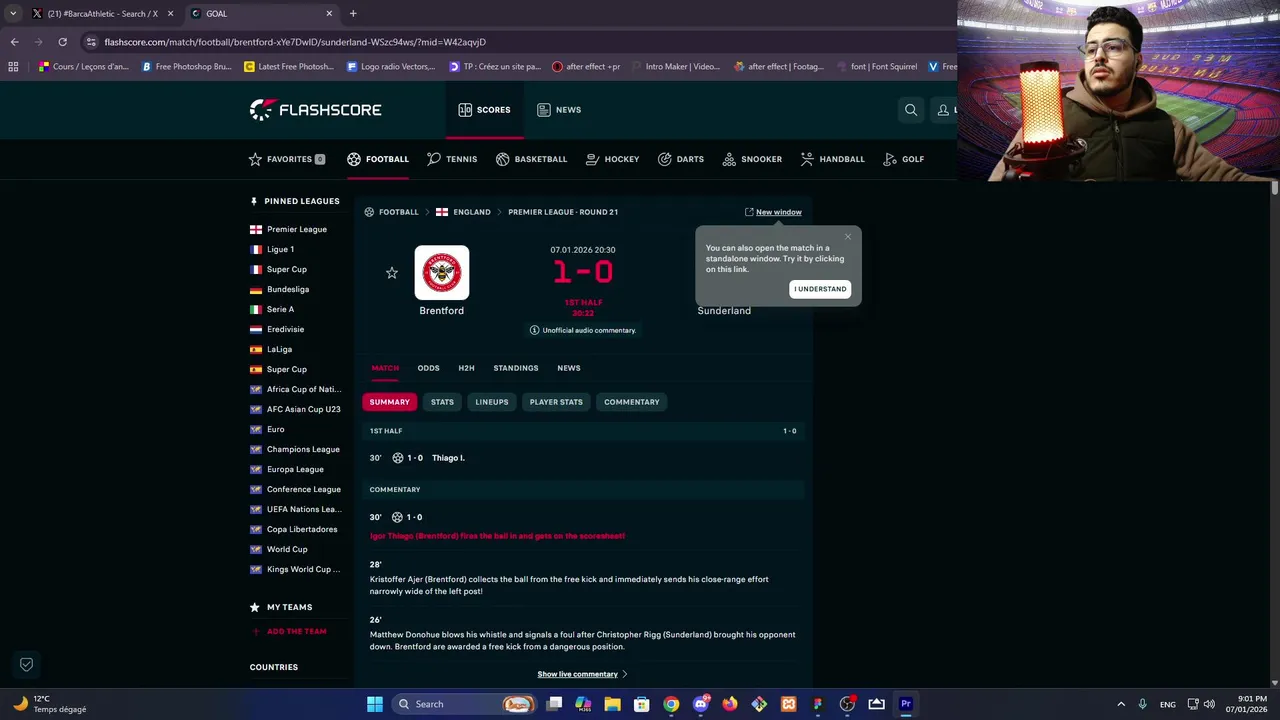Screen dimensions: 1280x720
Task: Select Handball sport
Action: click(832, 159)
